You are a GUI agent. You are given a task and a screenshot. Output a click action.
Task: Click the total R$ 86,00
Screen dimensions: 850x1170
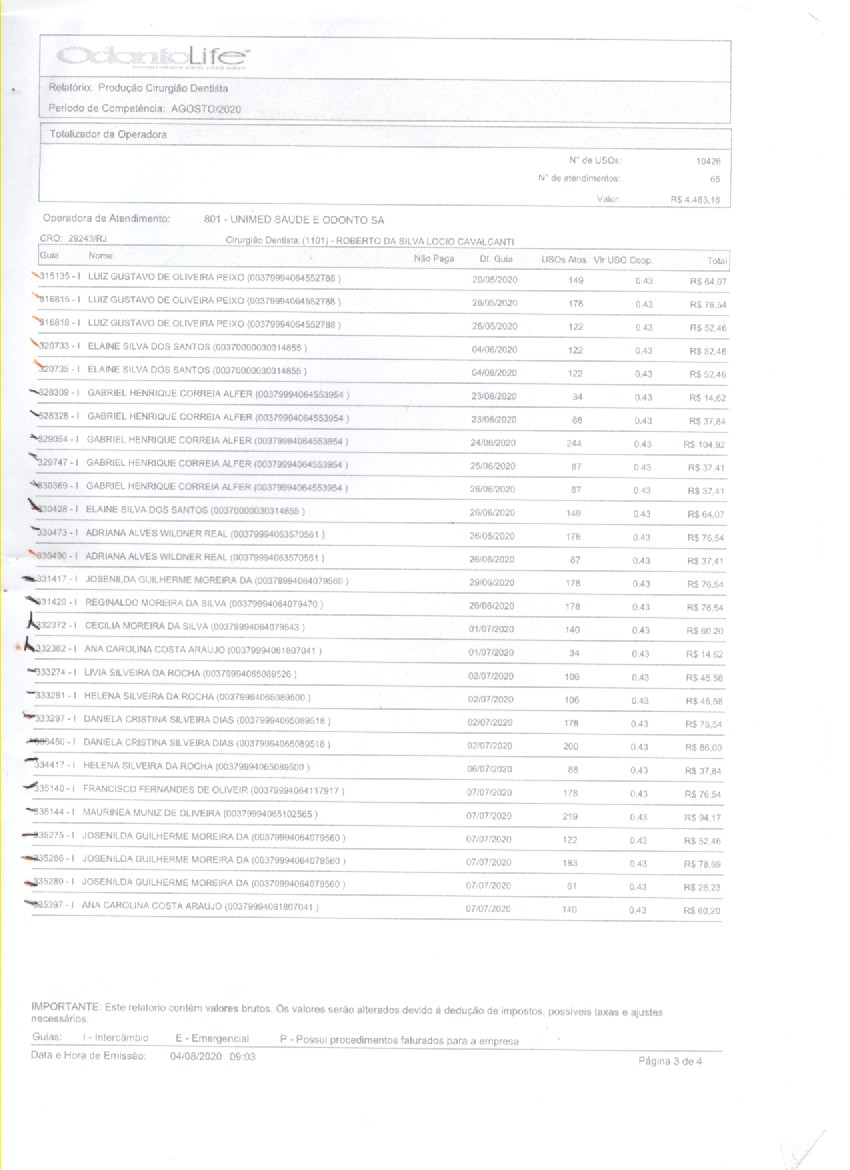704,747
